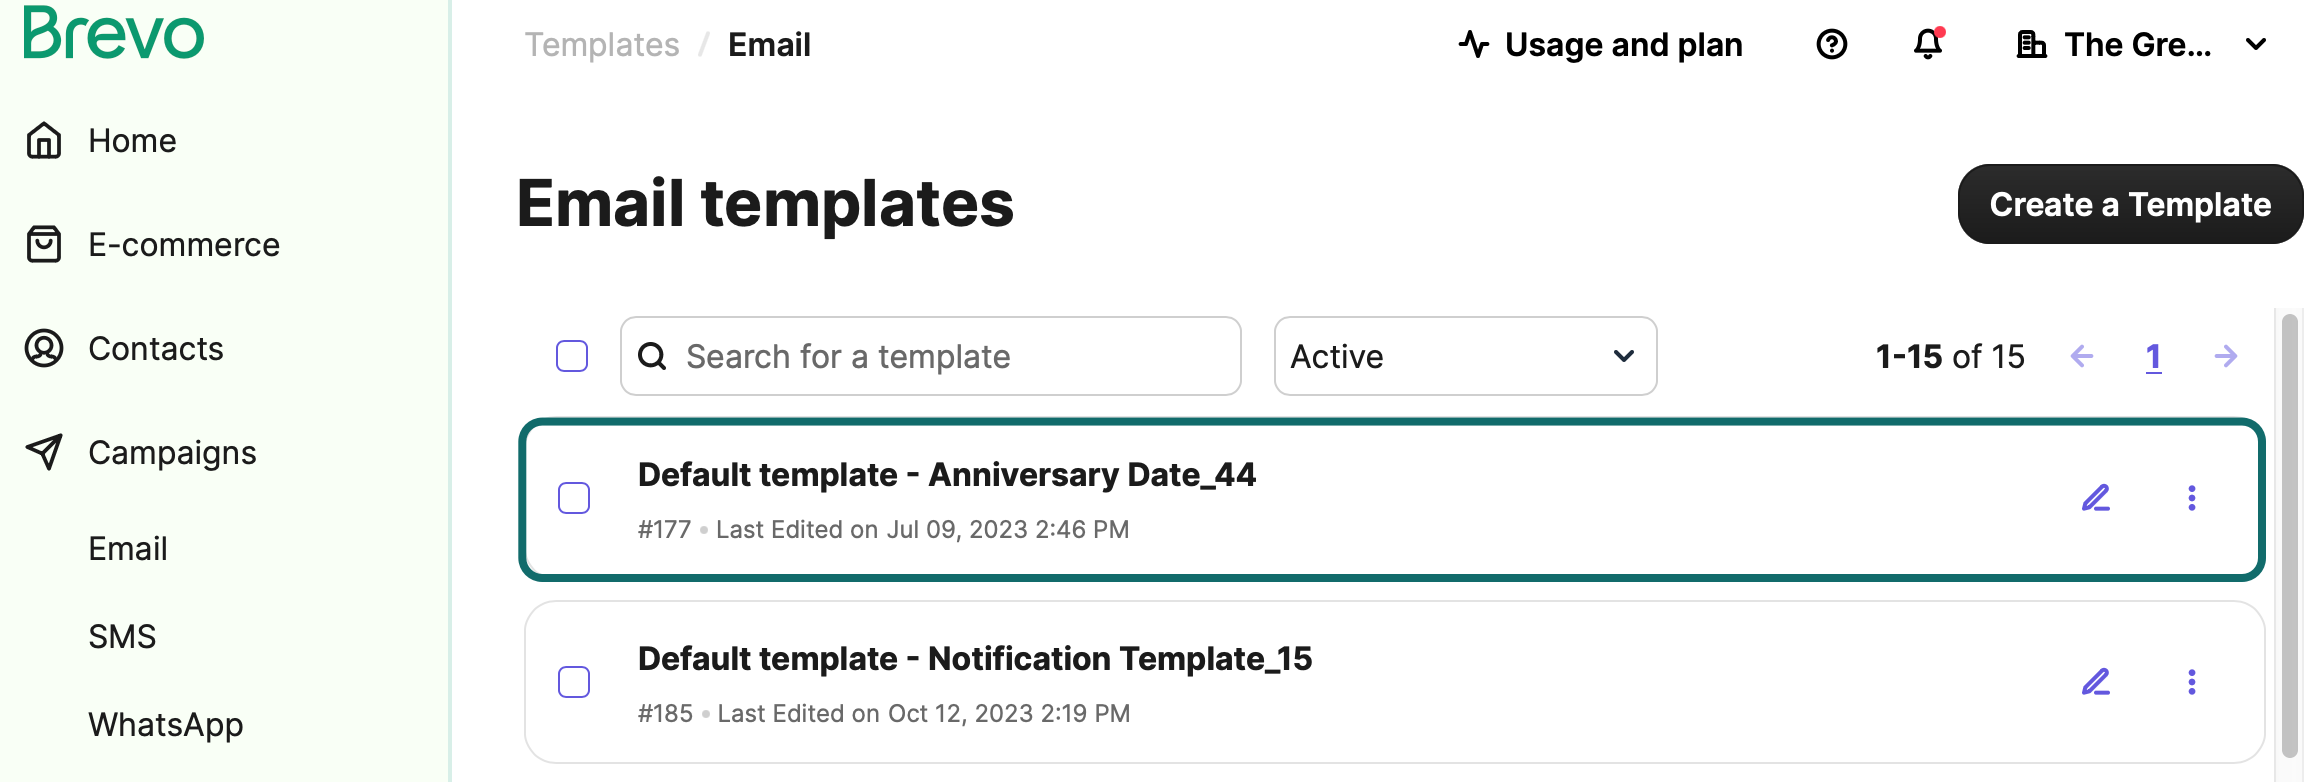Check the Anniversary Date_44 template checkbox
The height and width of the screenshot is (782, 2322).
[x=574, y=498]
